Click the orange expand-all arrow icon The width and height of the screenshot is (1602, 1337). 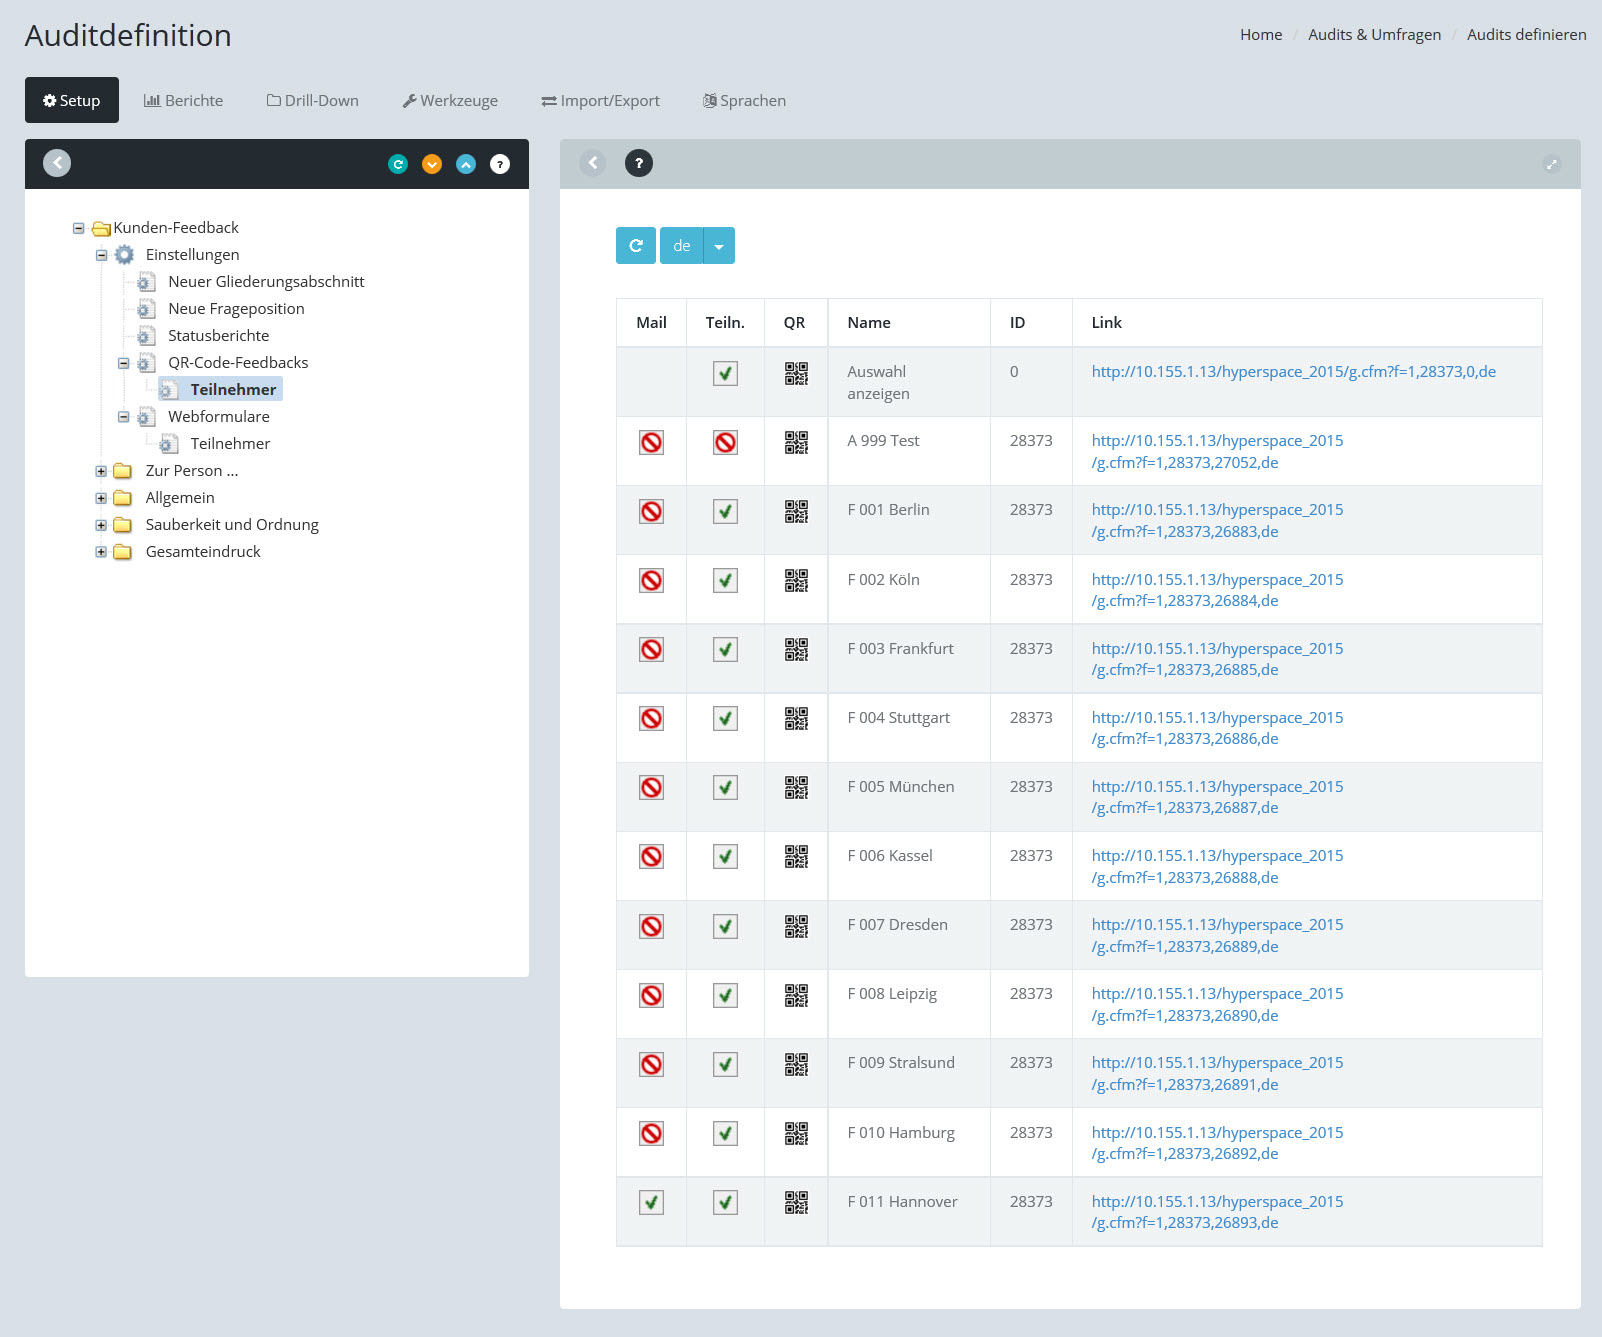point(432,164)
